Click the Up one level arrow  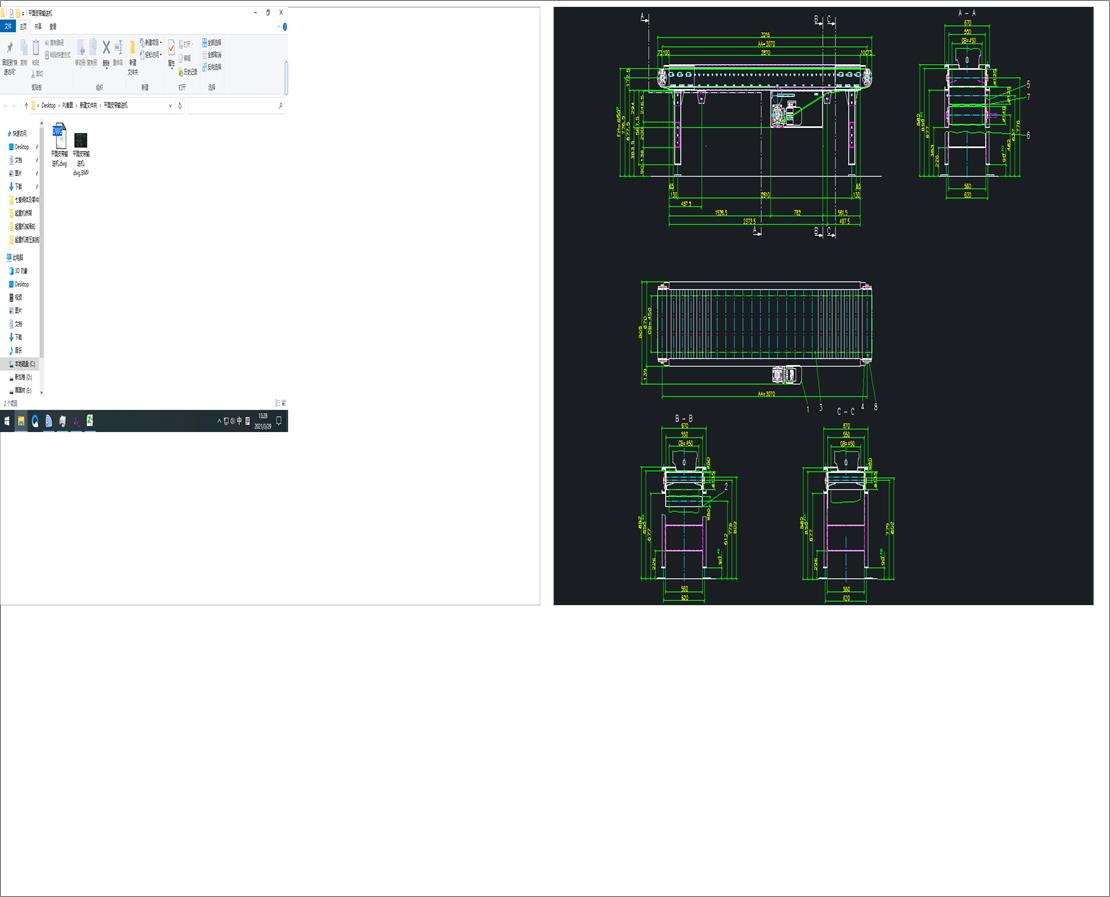coord(26,105)
